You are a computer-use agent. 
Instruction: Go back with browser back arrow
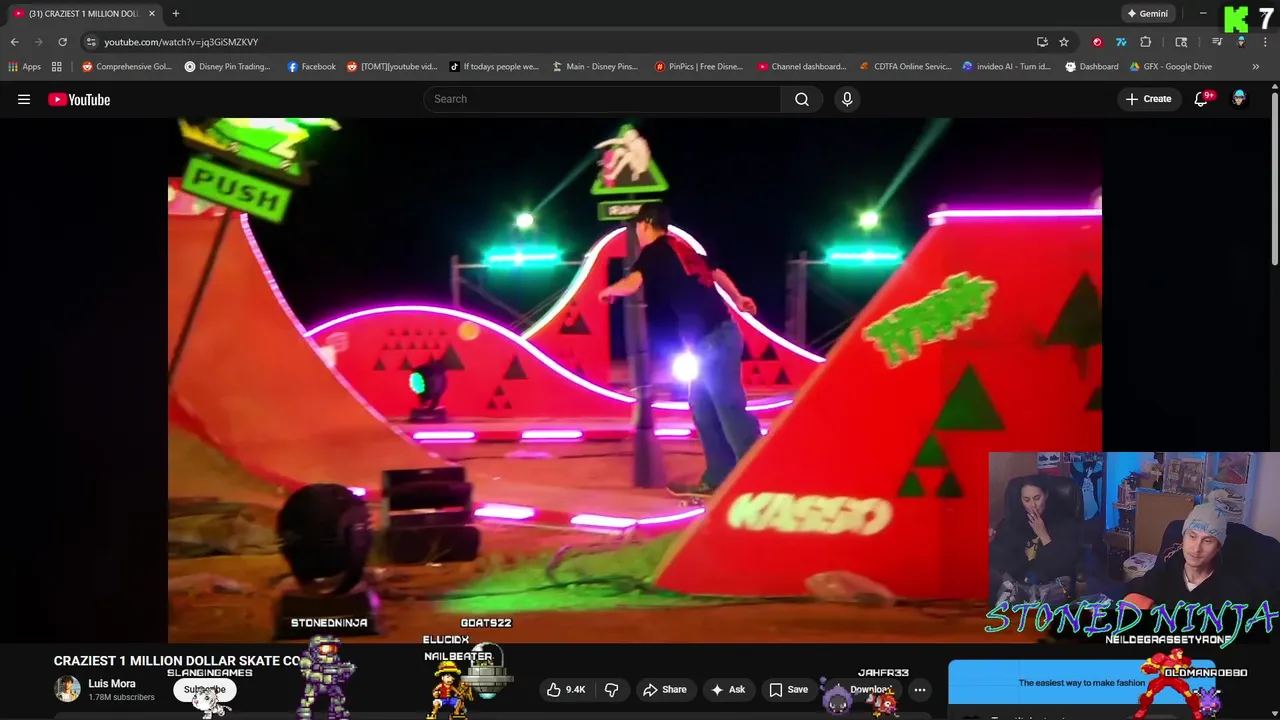pyautogui.click(x=14, y=42)
